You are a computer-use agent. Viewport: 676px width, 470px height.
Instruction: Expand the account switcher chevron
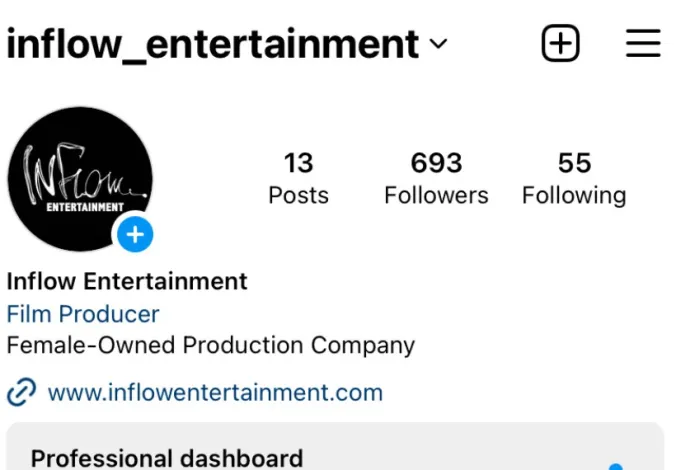[x=438, y=43]
